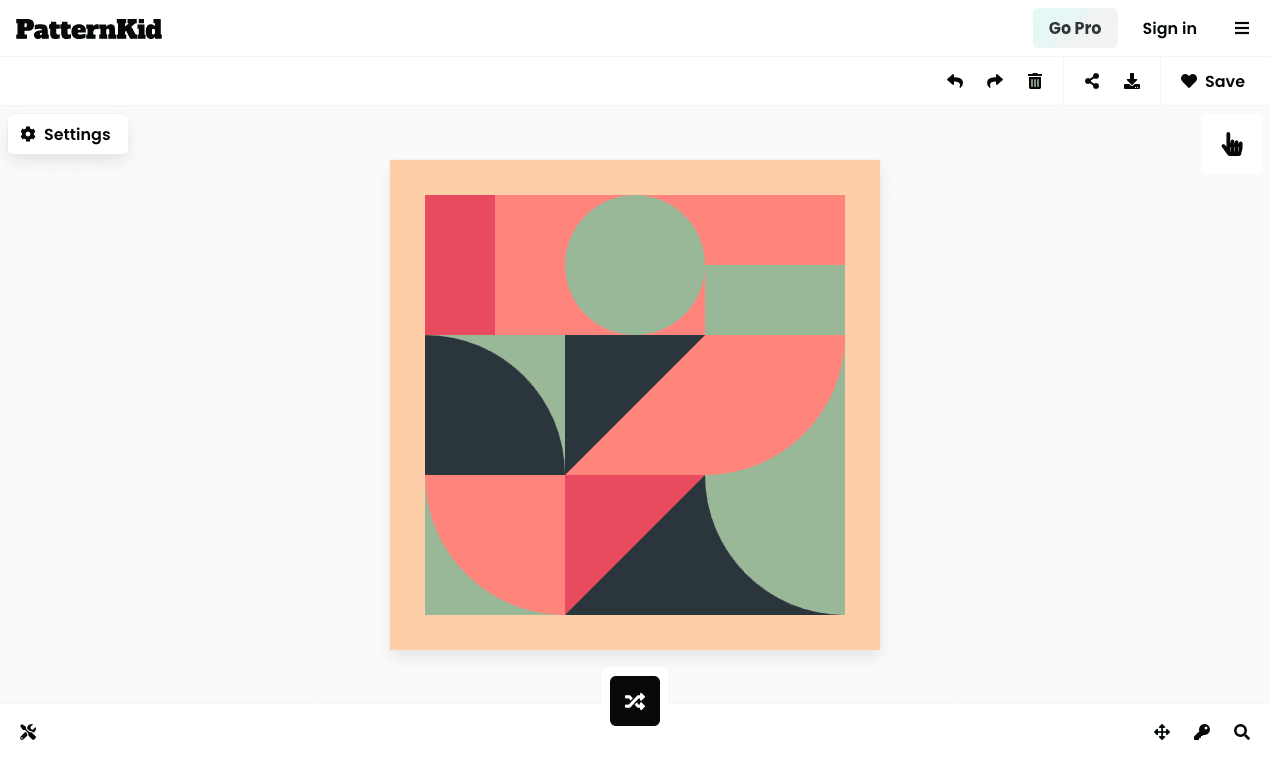
Task: Open the tools wrench icon
Action: pyautogui.click(x=28, y=732)
